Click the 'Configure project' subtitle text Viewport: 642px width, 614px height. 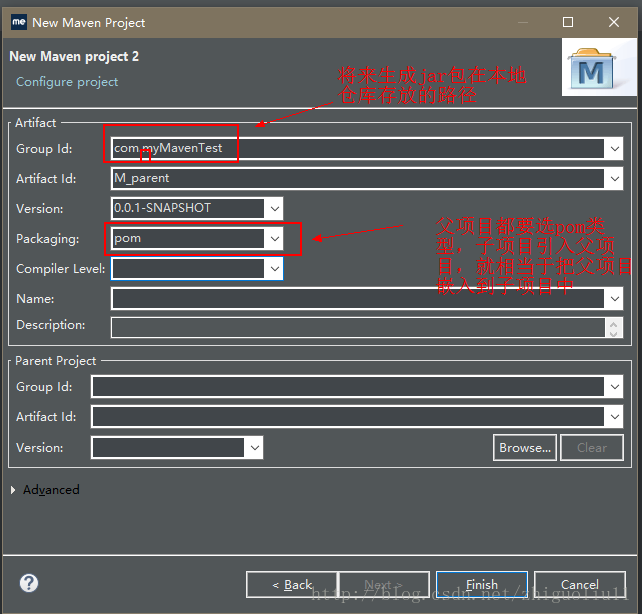[67, 82]
